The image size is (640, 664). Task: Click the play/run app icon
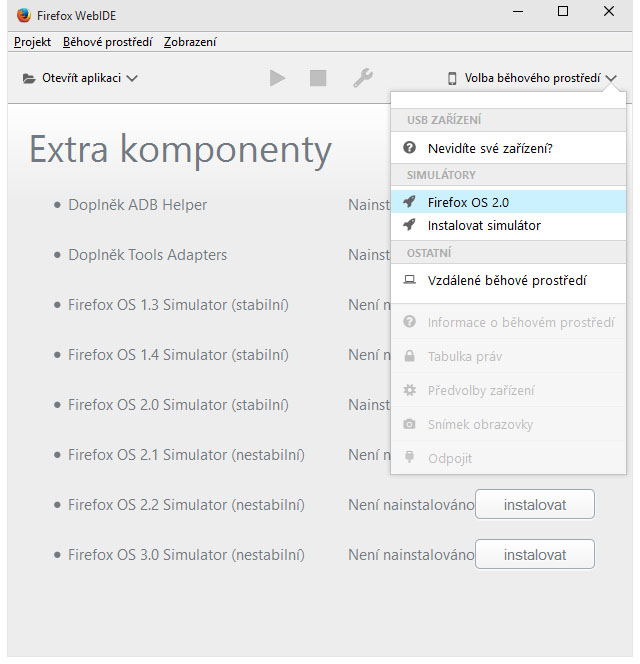click(x=277, y=78)
